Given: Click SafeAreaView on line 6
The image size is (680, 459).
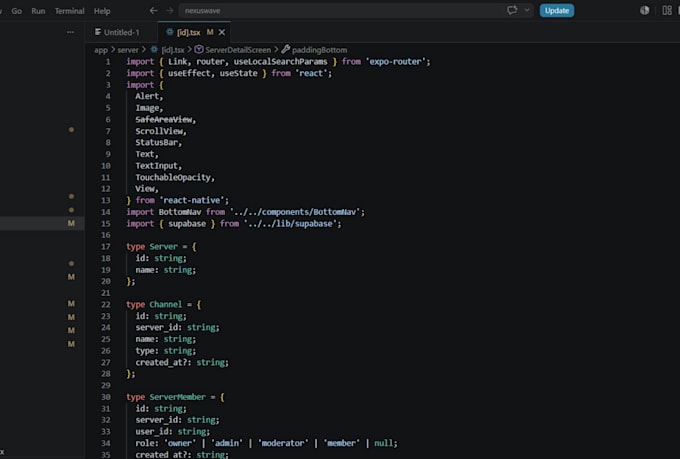Looking at the screenshot, I should tap(163, 119).
